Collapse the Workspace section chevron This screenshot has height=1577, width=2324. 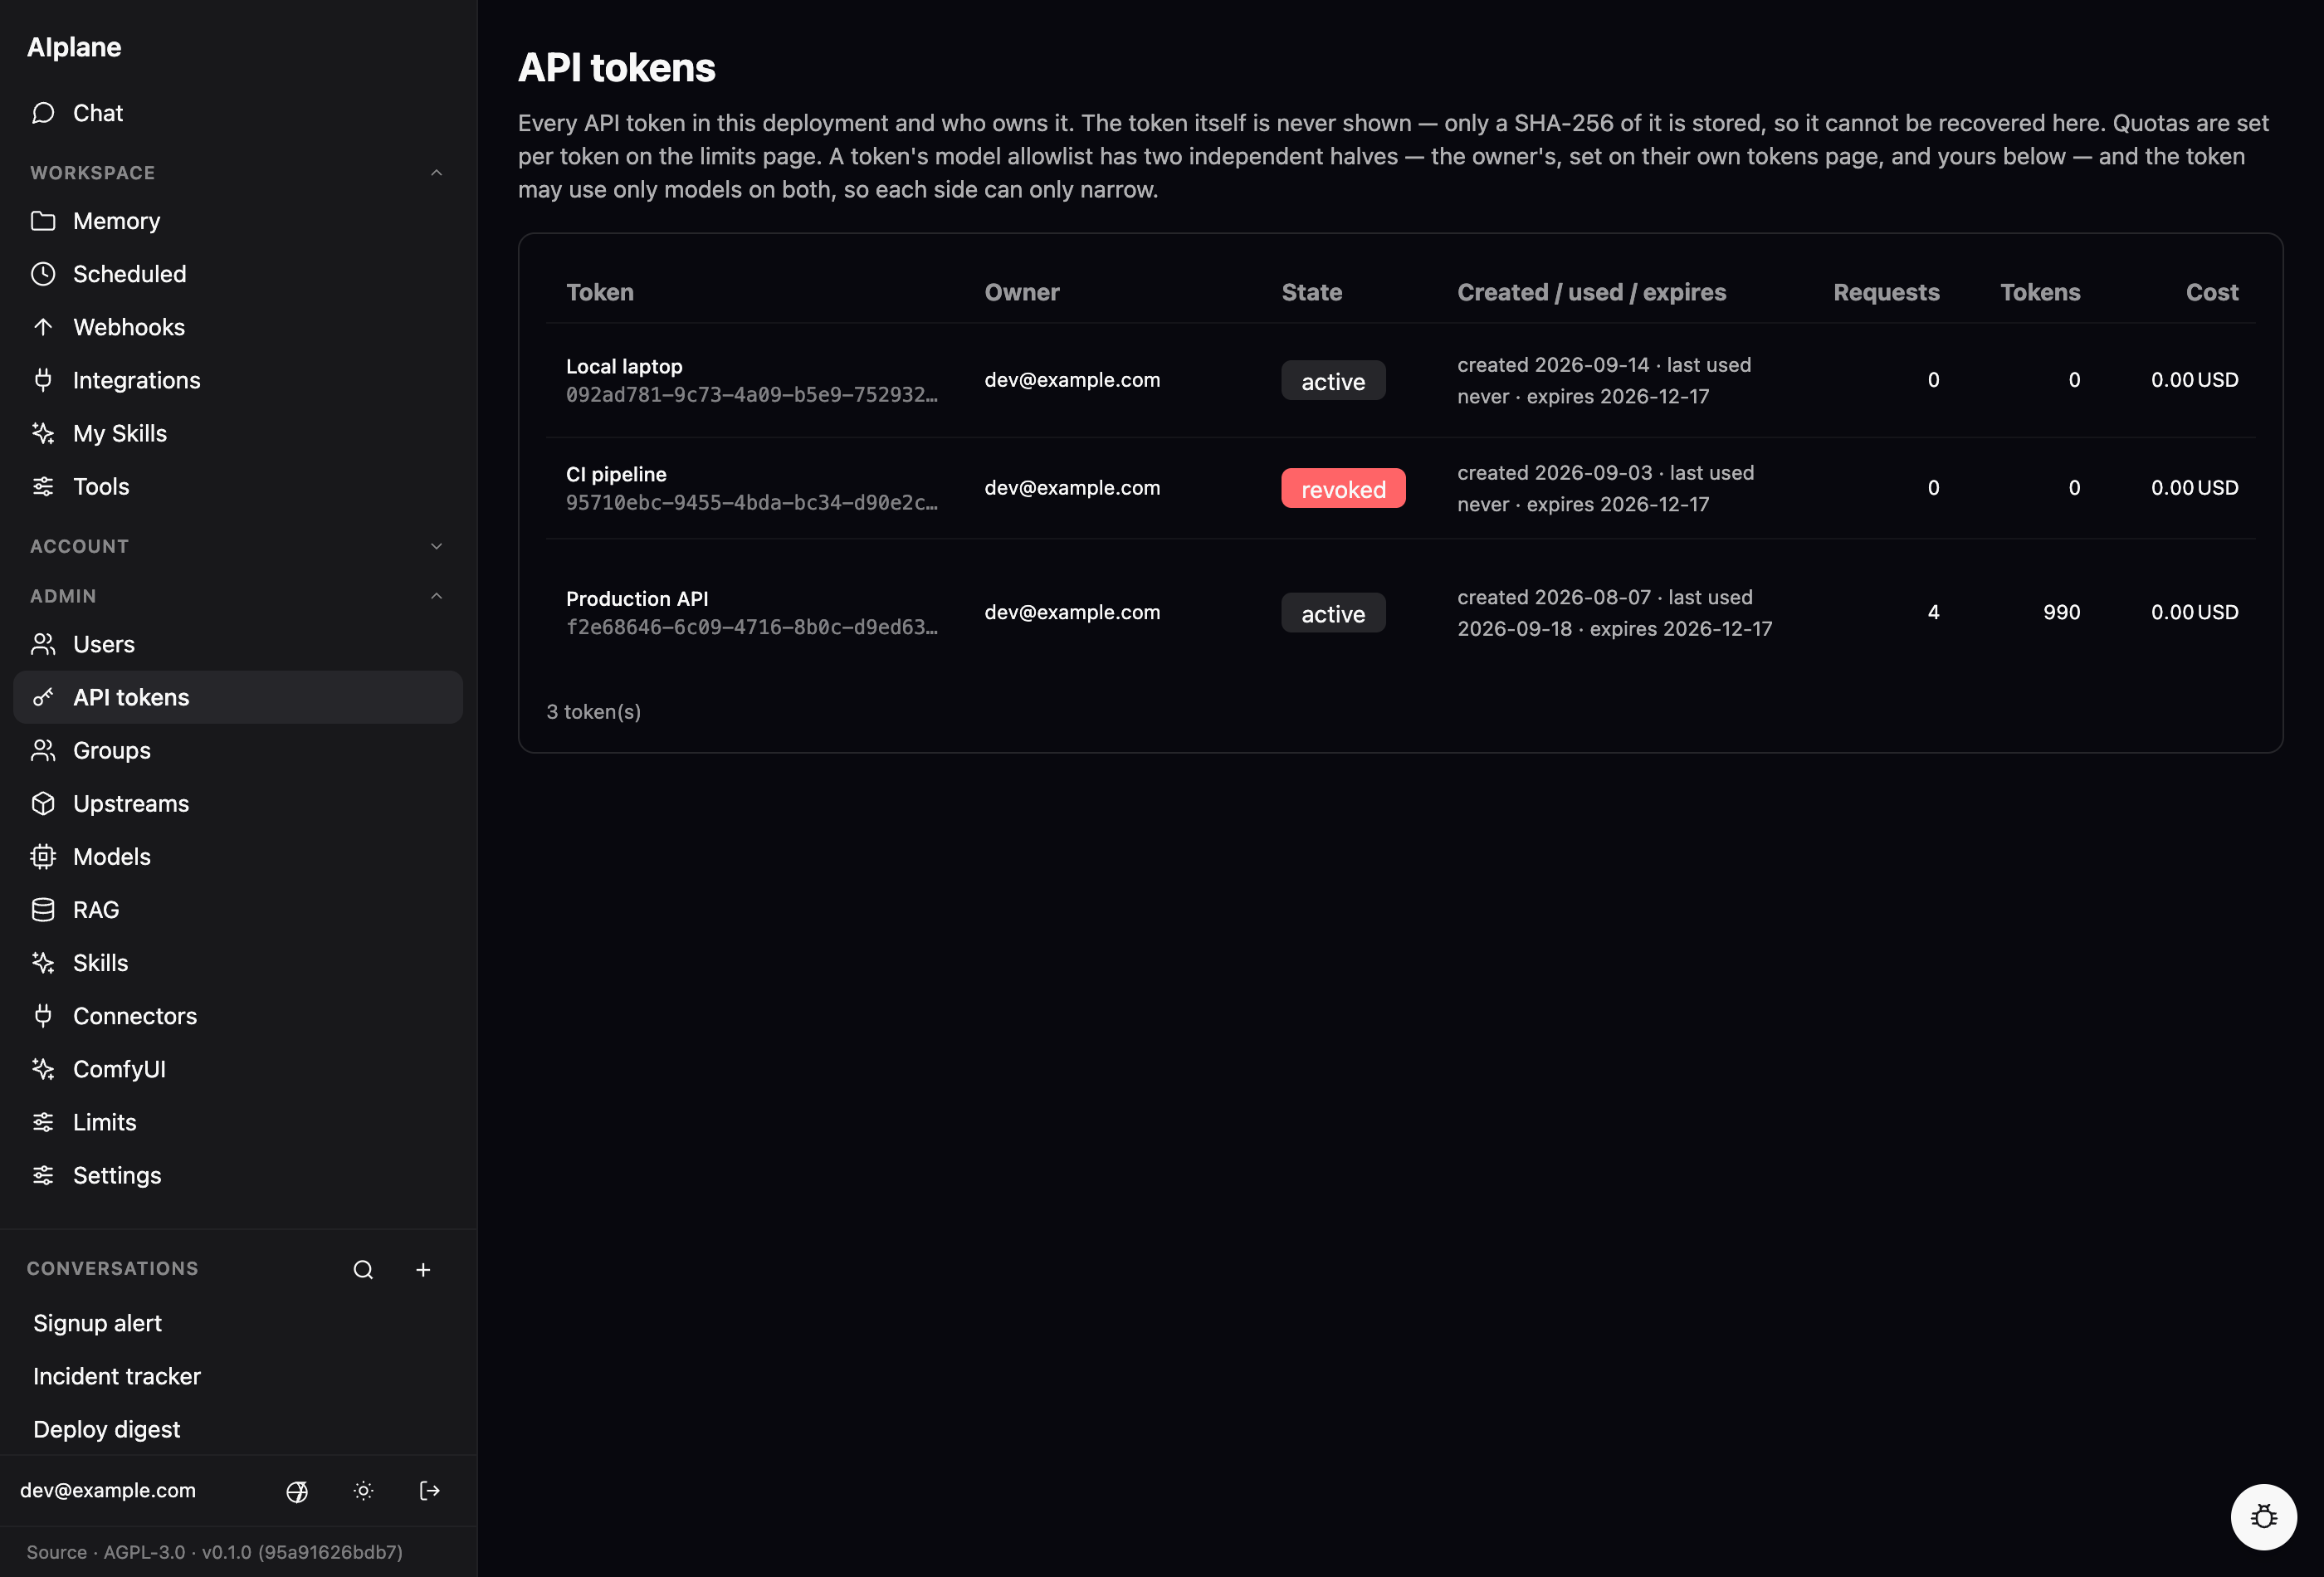436,173
